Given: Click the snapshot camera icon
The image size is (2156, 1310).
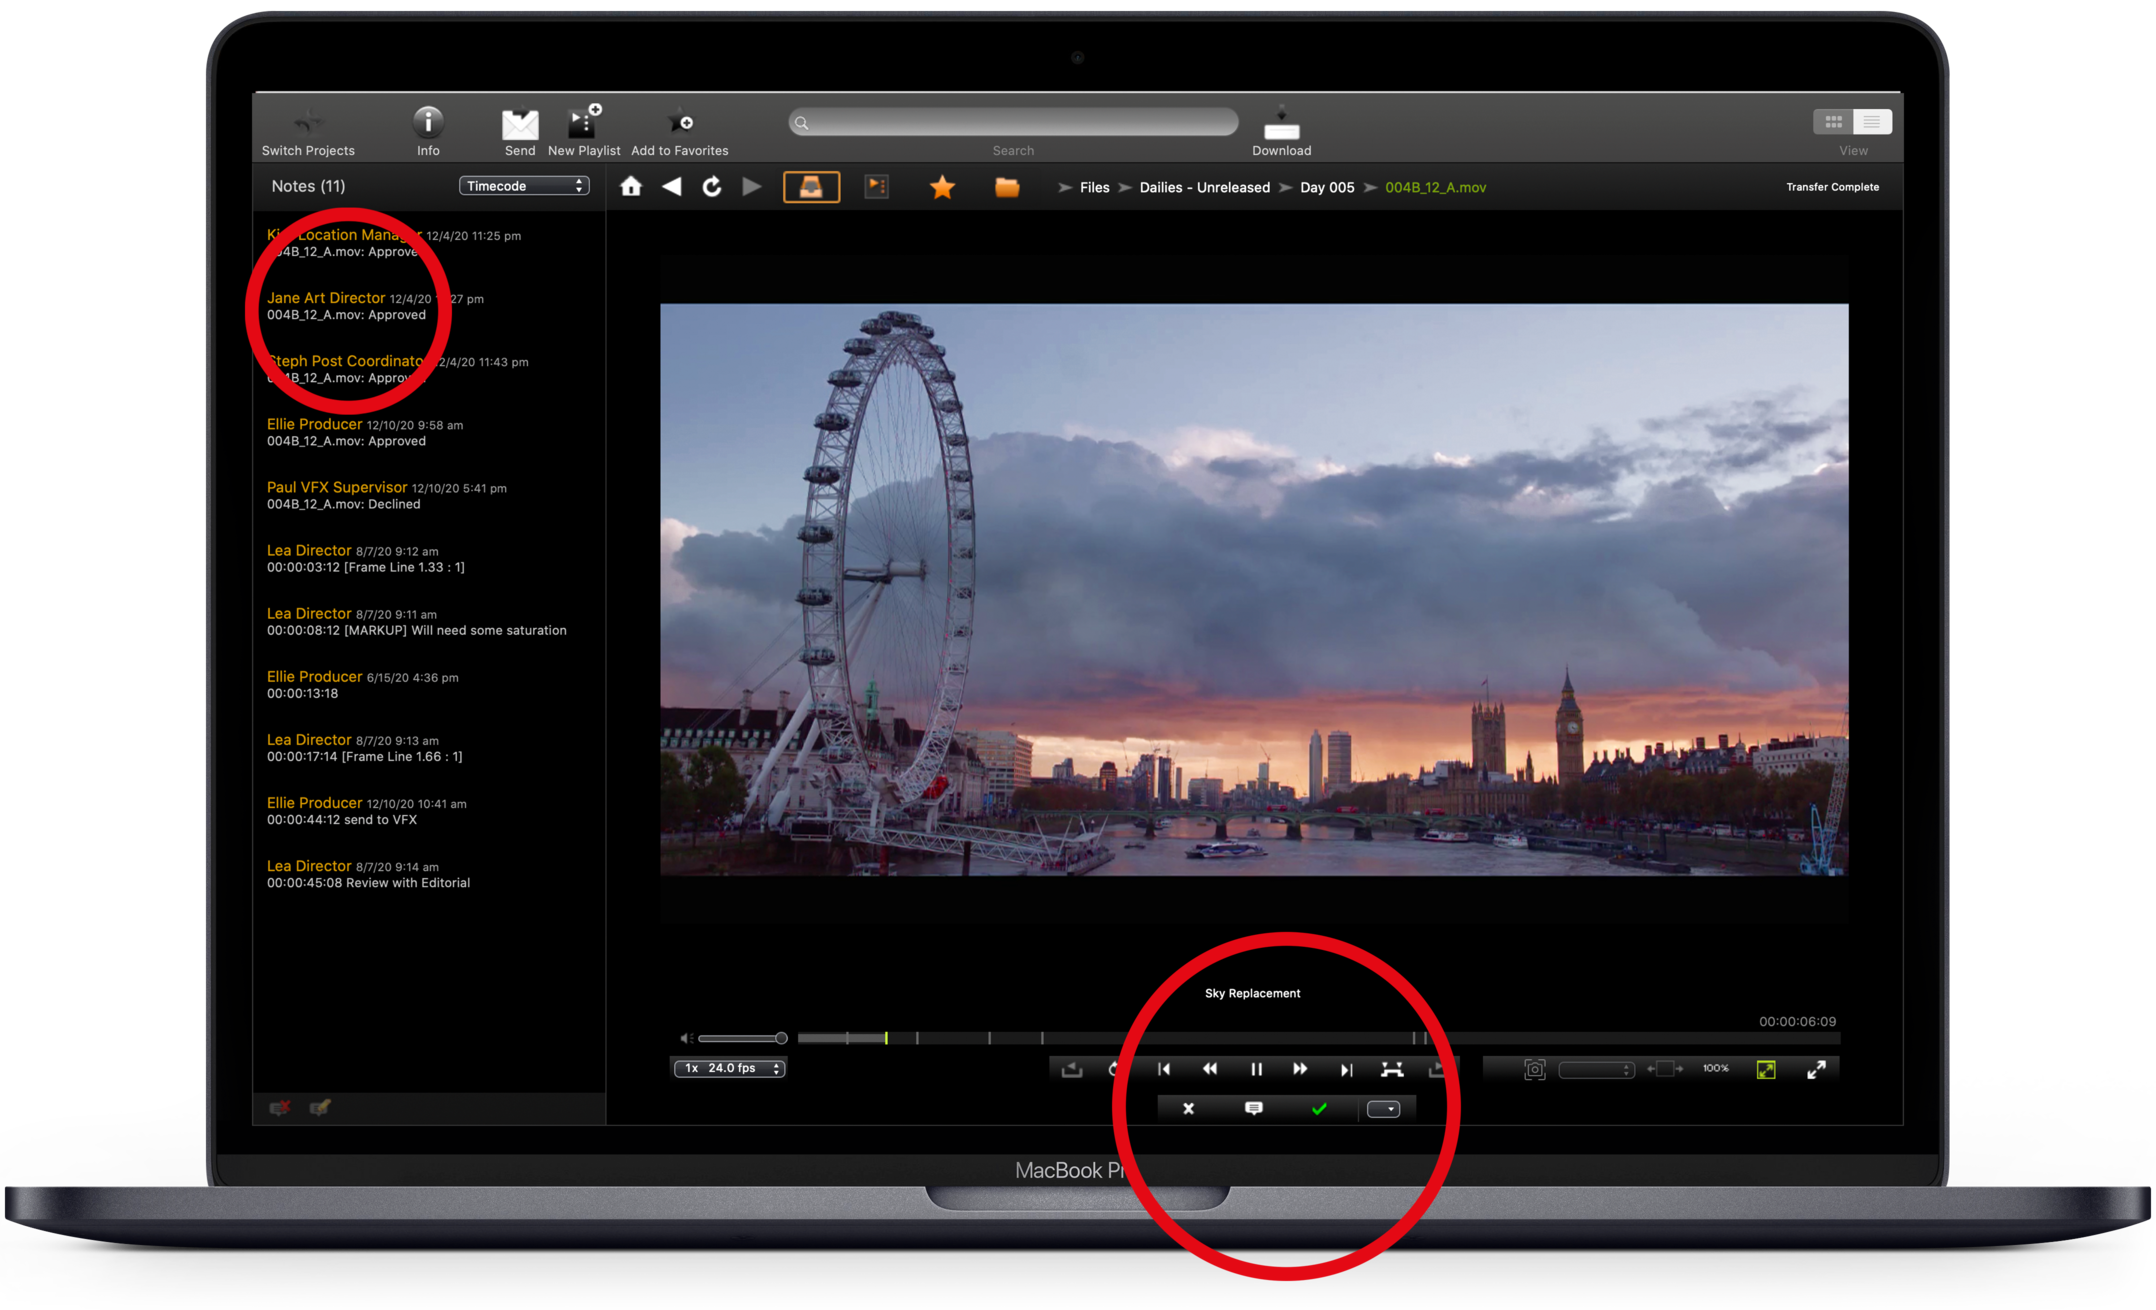Looking at the screenshot, I should (x=1534, y=1070).
